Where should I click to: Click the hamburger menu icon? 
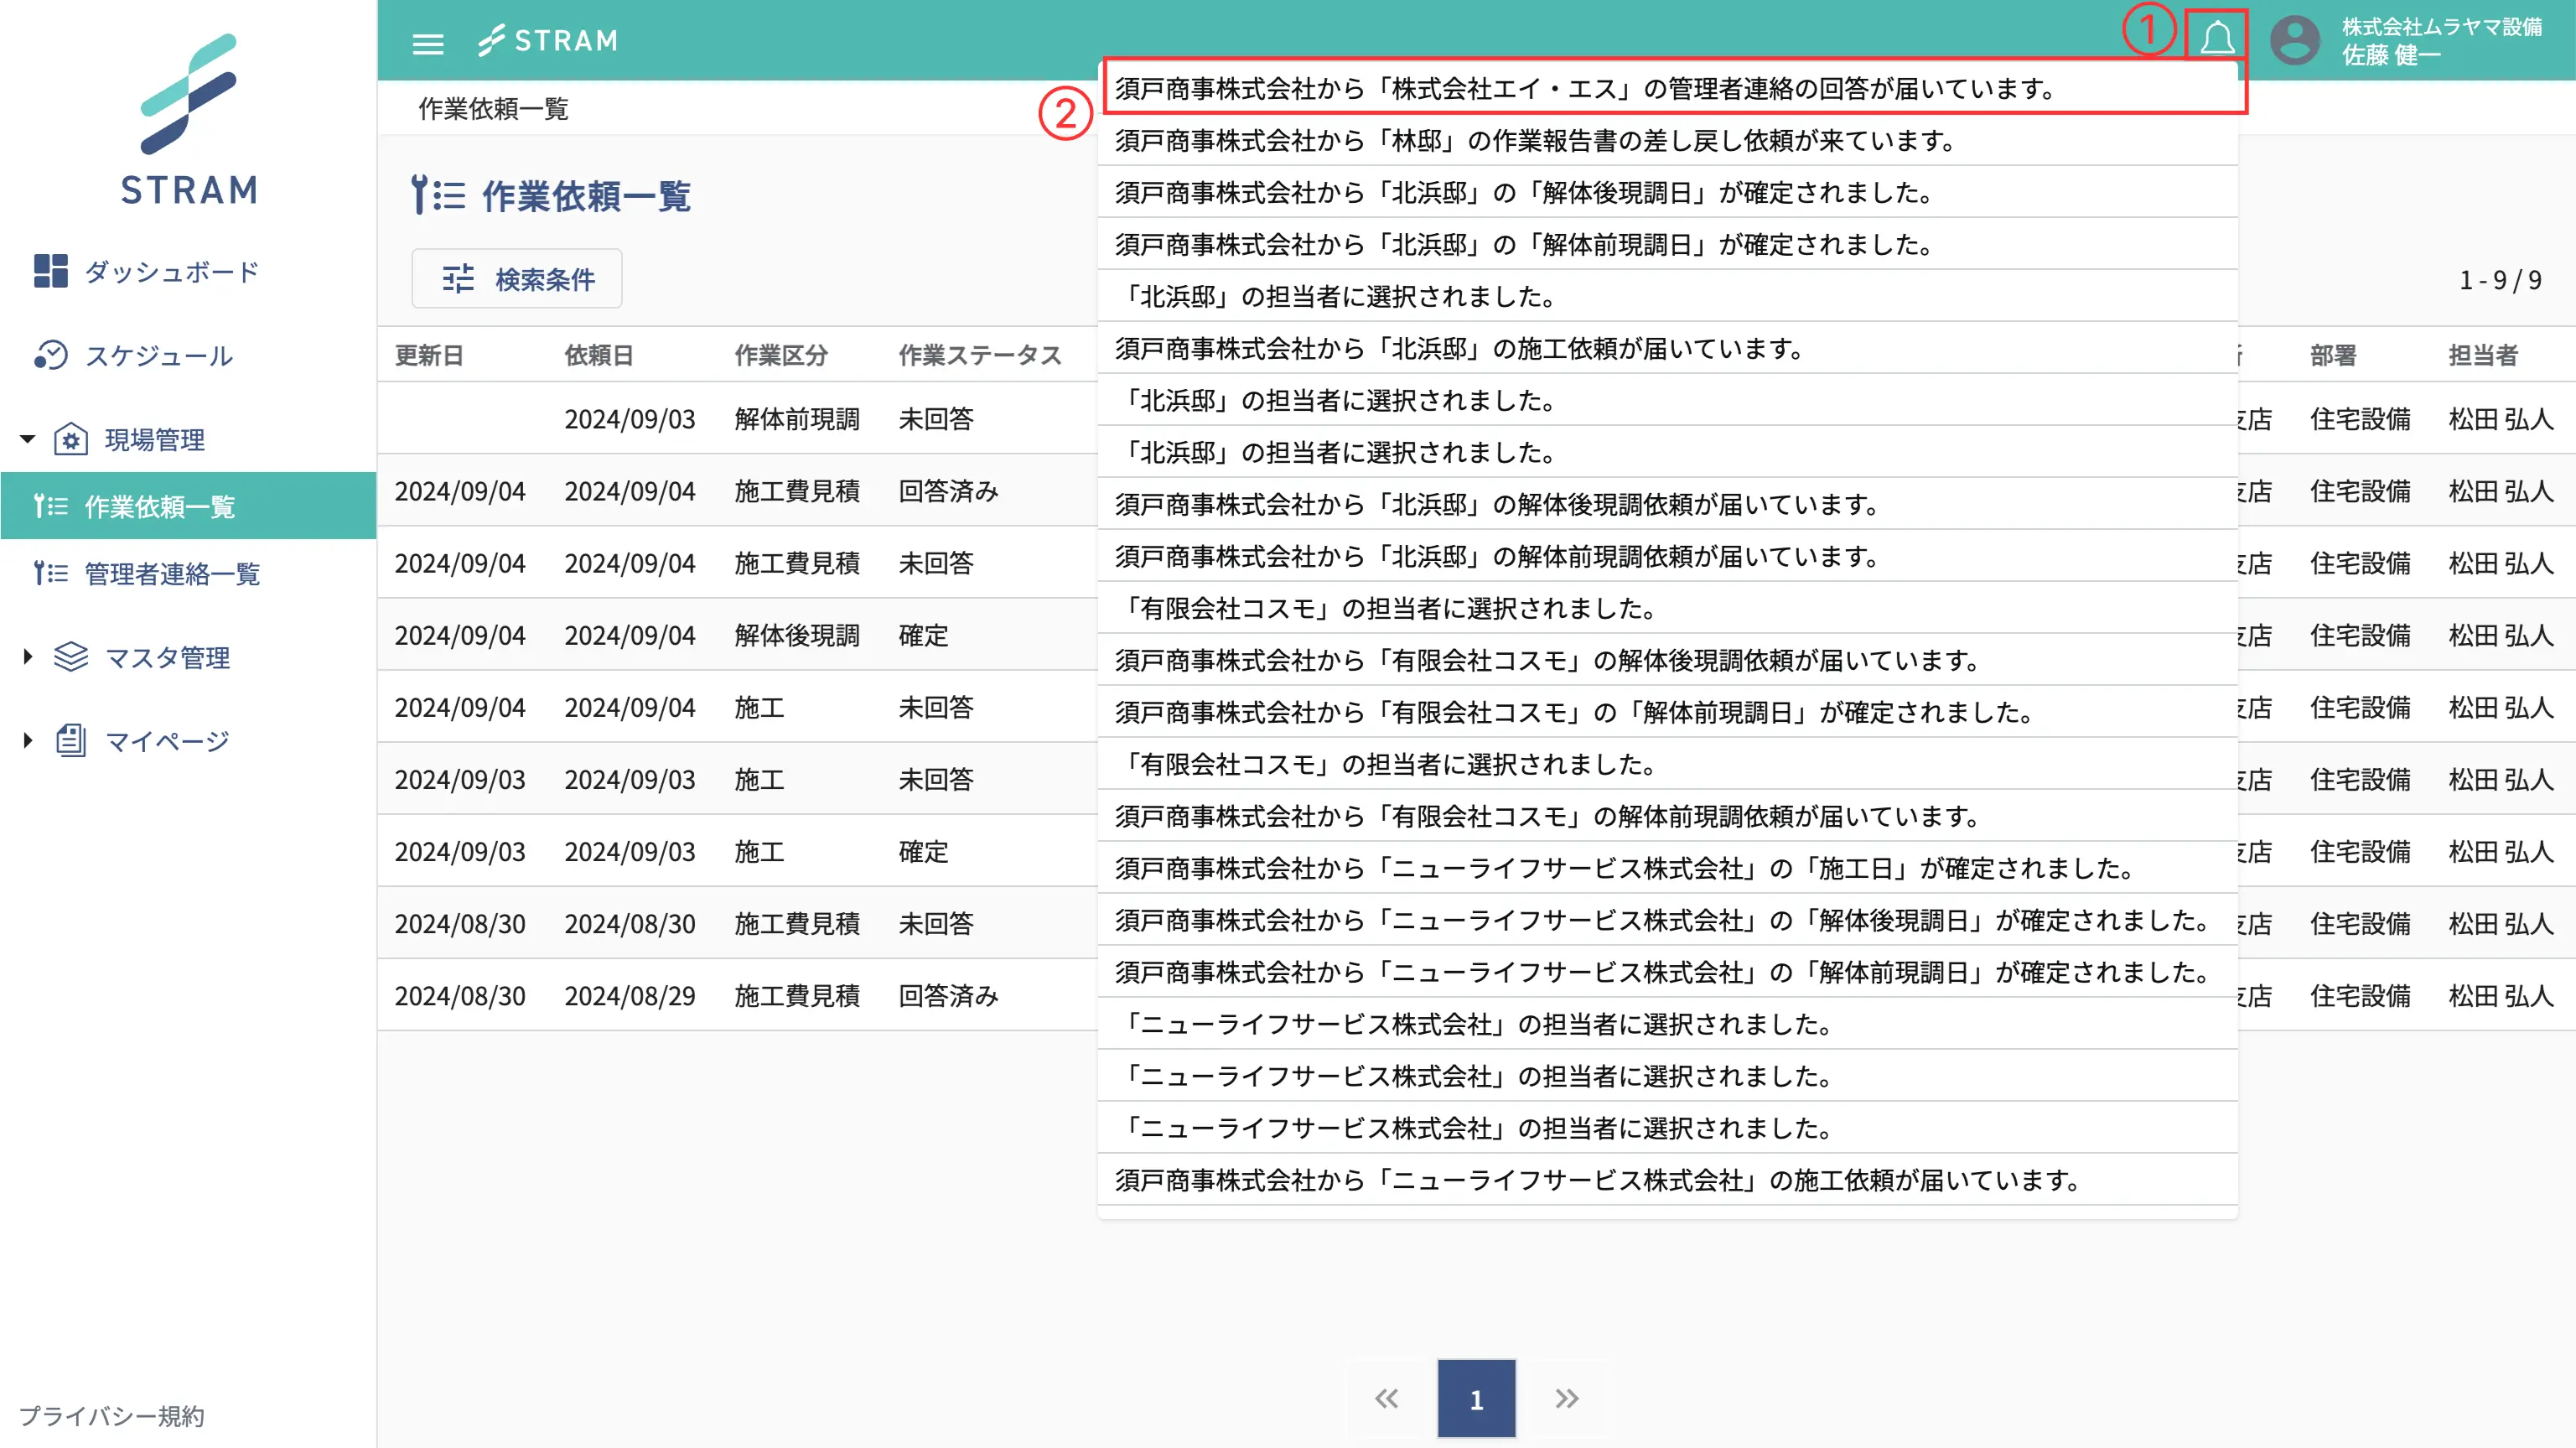coord(428,44)
